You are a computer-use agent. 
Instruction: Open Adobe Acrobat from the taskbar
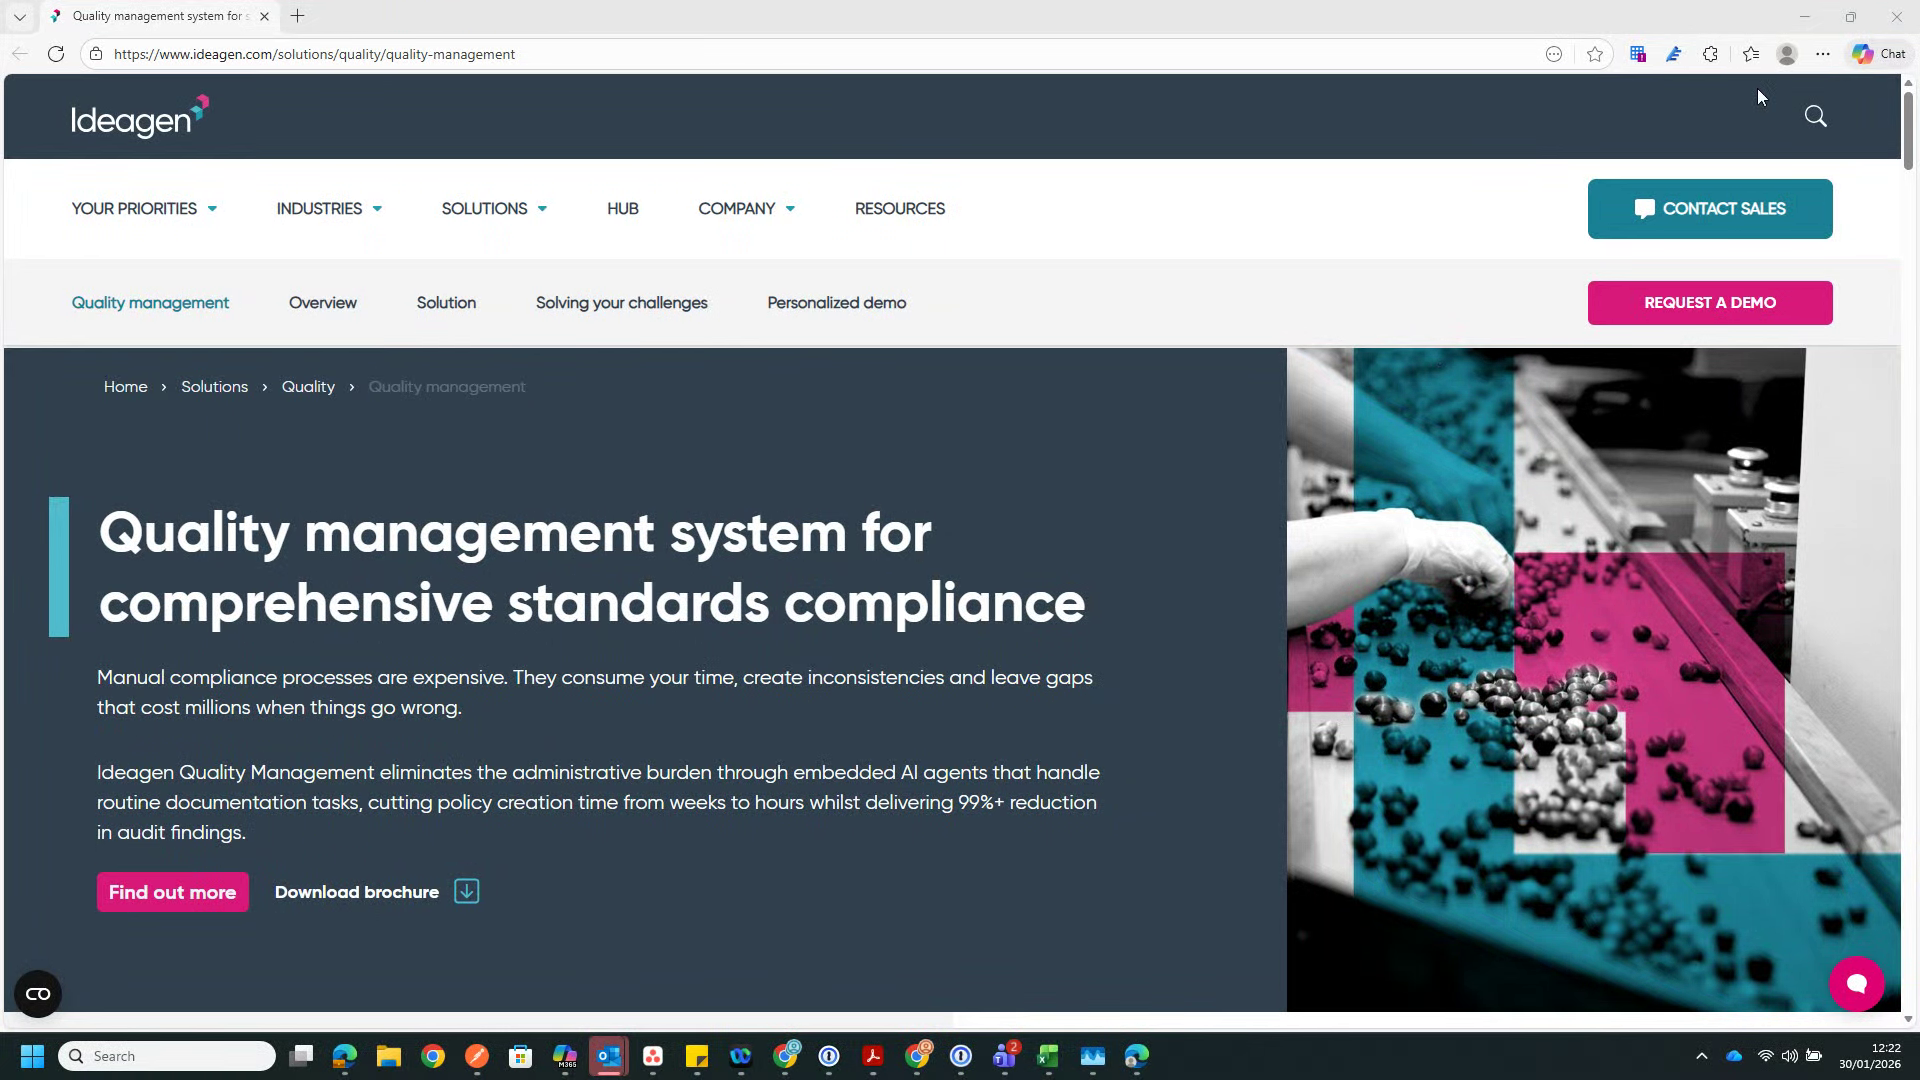(873, 1056)
